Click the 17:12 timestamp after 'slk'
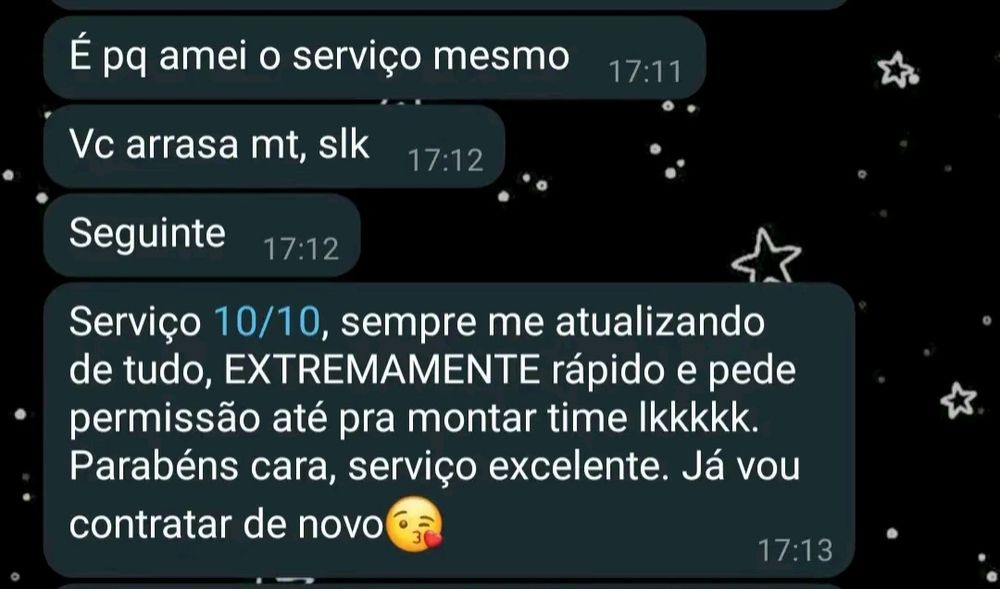Viewport: 1000px width, 589px height. (445, 161)
